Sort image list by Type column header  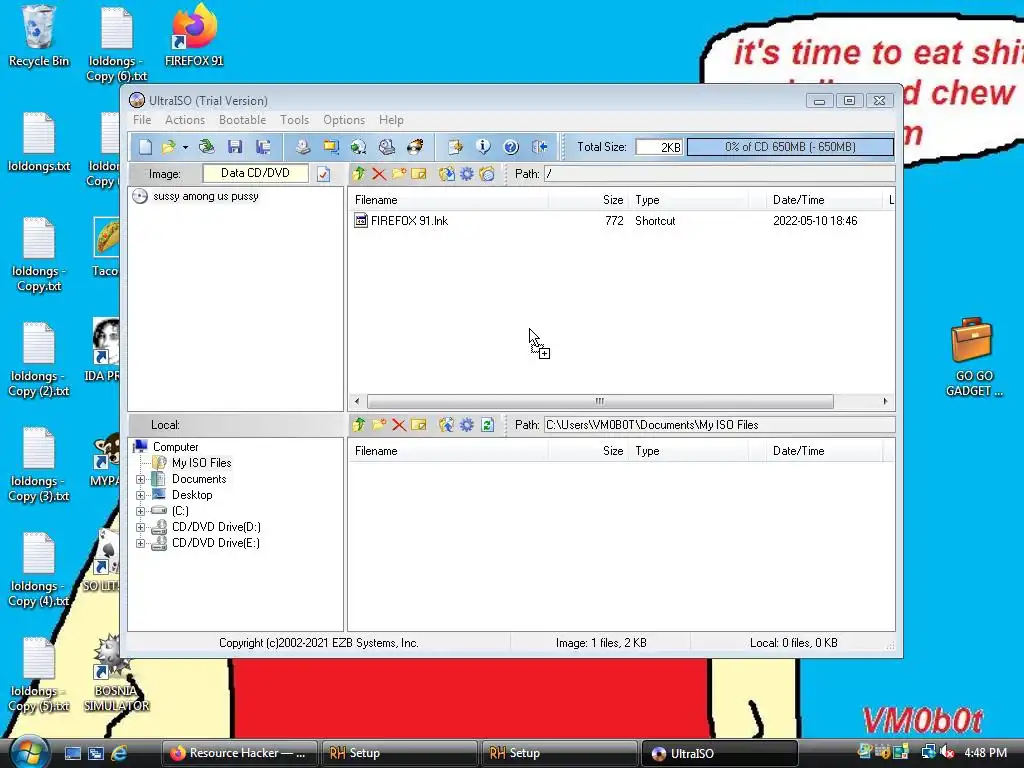pyautogui.click(x=689, y=200)
